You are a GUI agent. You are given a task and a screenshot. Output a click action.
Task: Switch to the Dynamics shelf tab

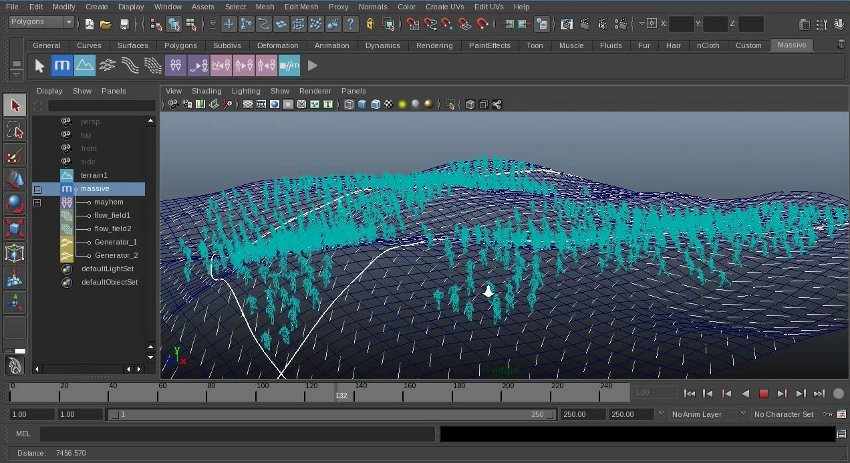click(x=382, y=45)
